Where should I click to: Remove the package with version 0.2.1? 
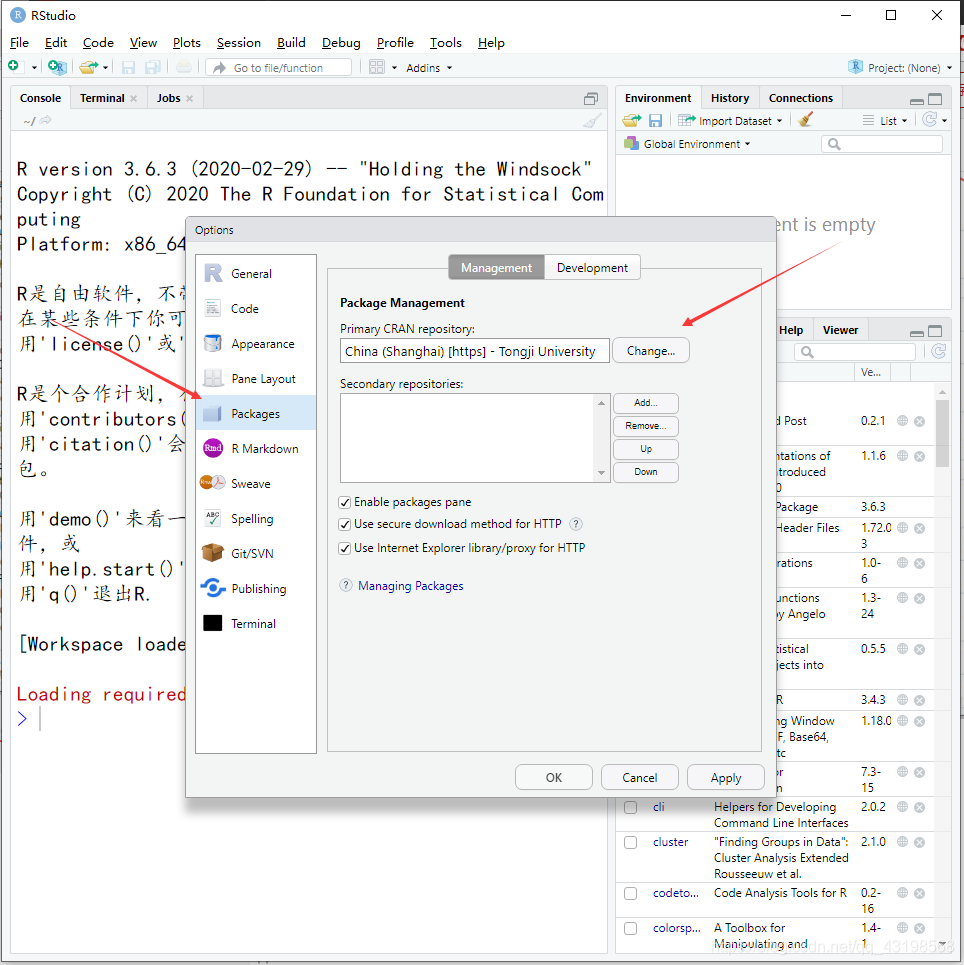[920, 422]
